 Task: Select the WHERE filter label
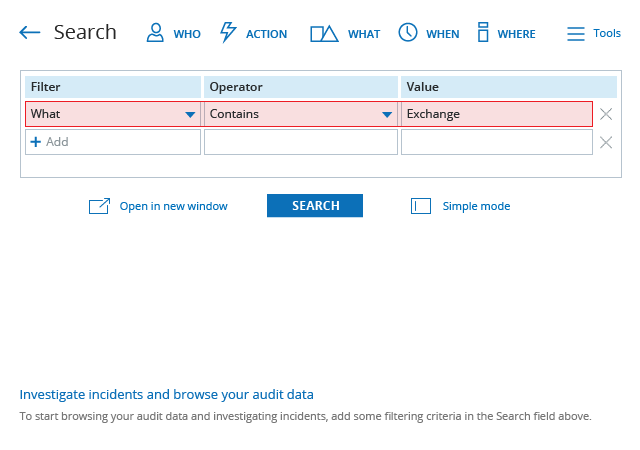pyautogui.click(x=516, y=34)
